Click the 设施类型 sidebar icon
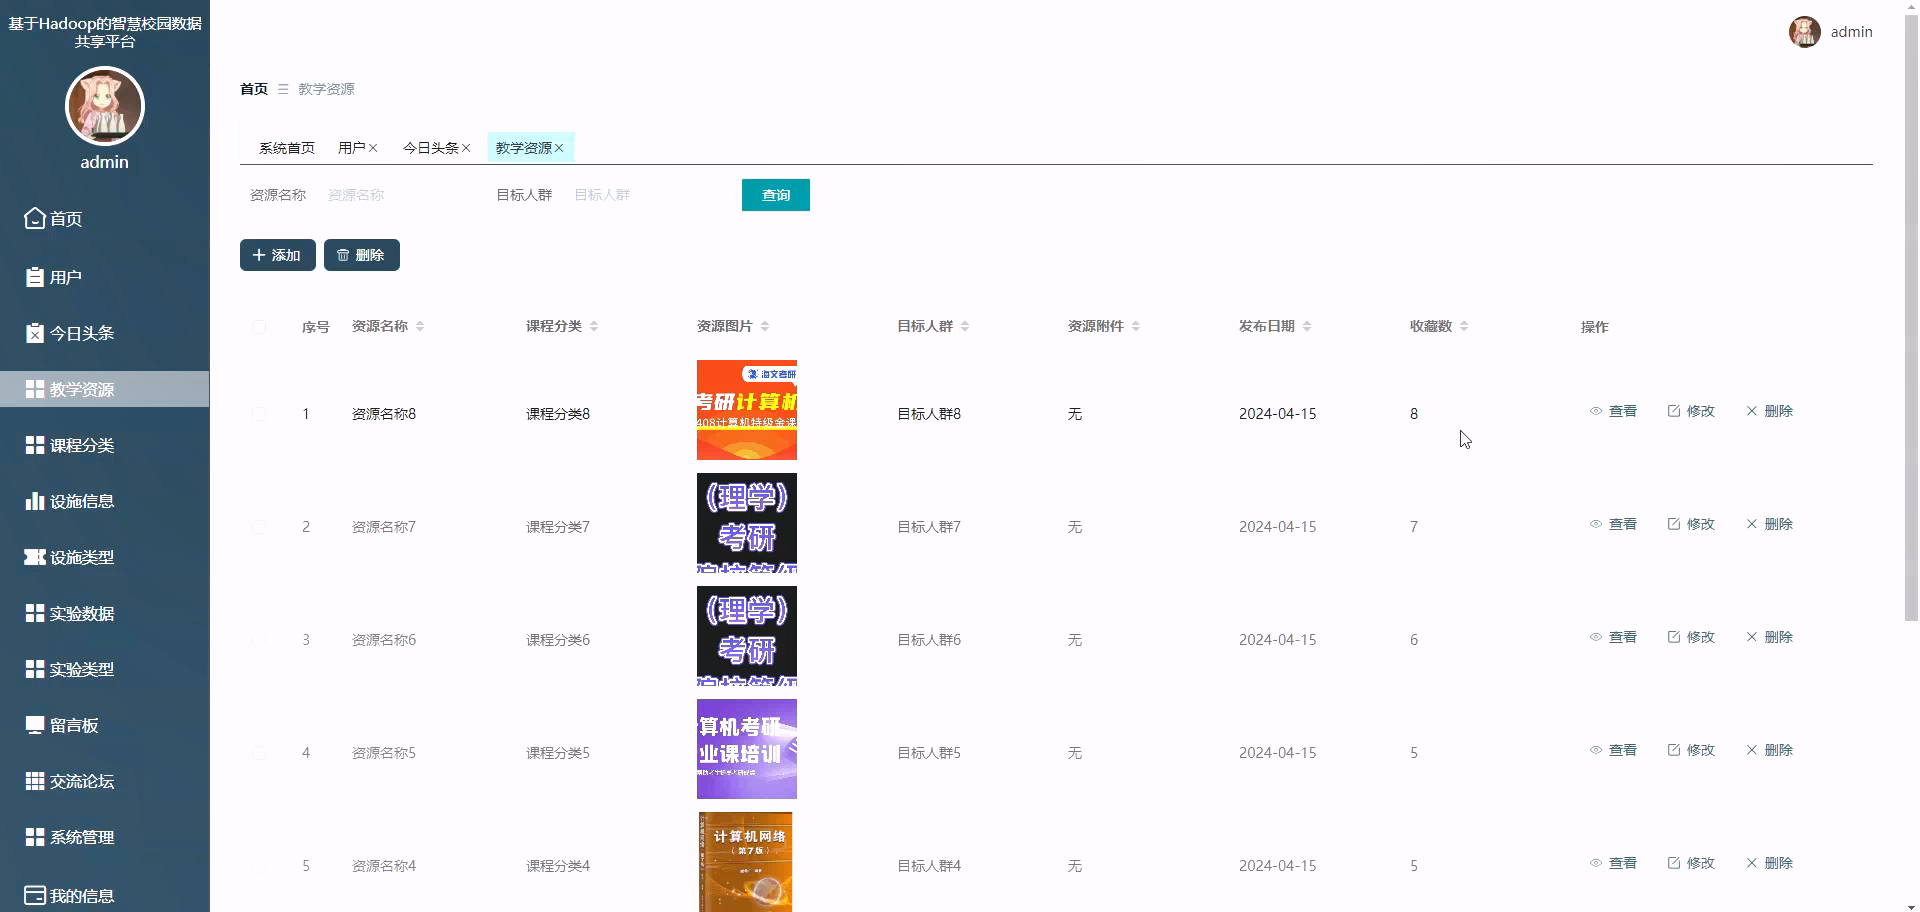 (35, 557)
